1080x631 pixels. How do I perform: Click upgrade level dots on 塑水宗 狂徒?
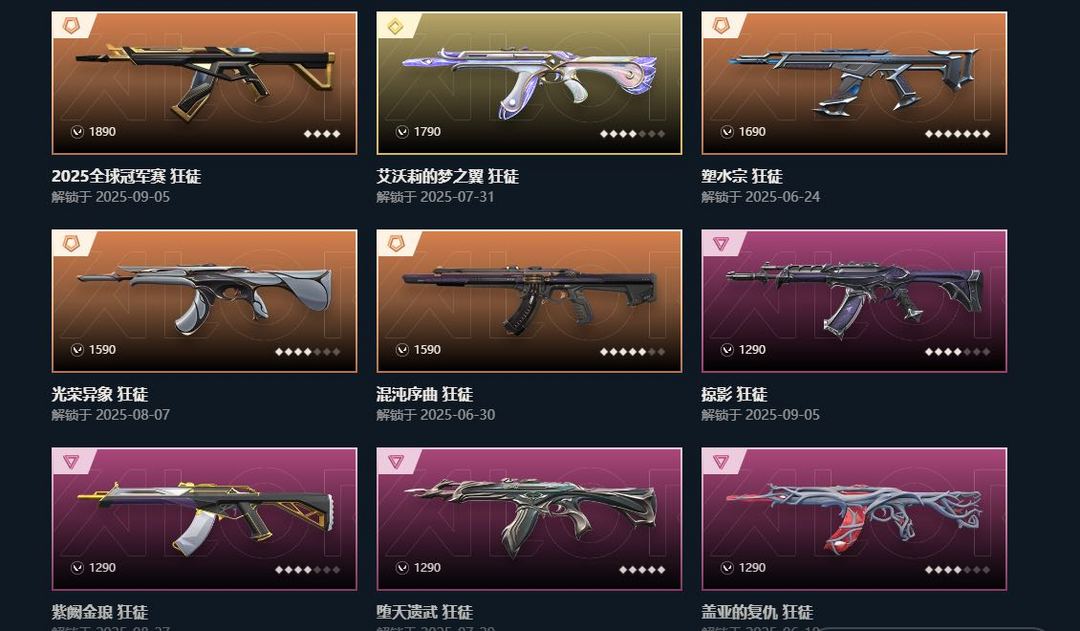click(957, 134)
